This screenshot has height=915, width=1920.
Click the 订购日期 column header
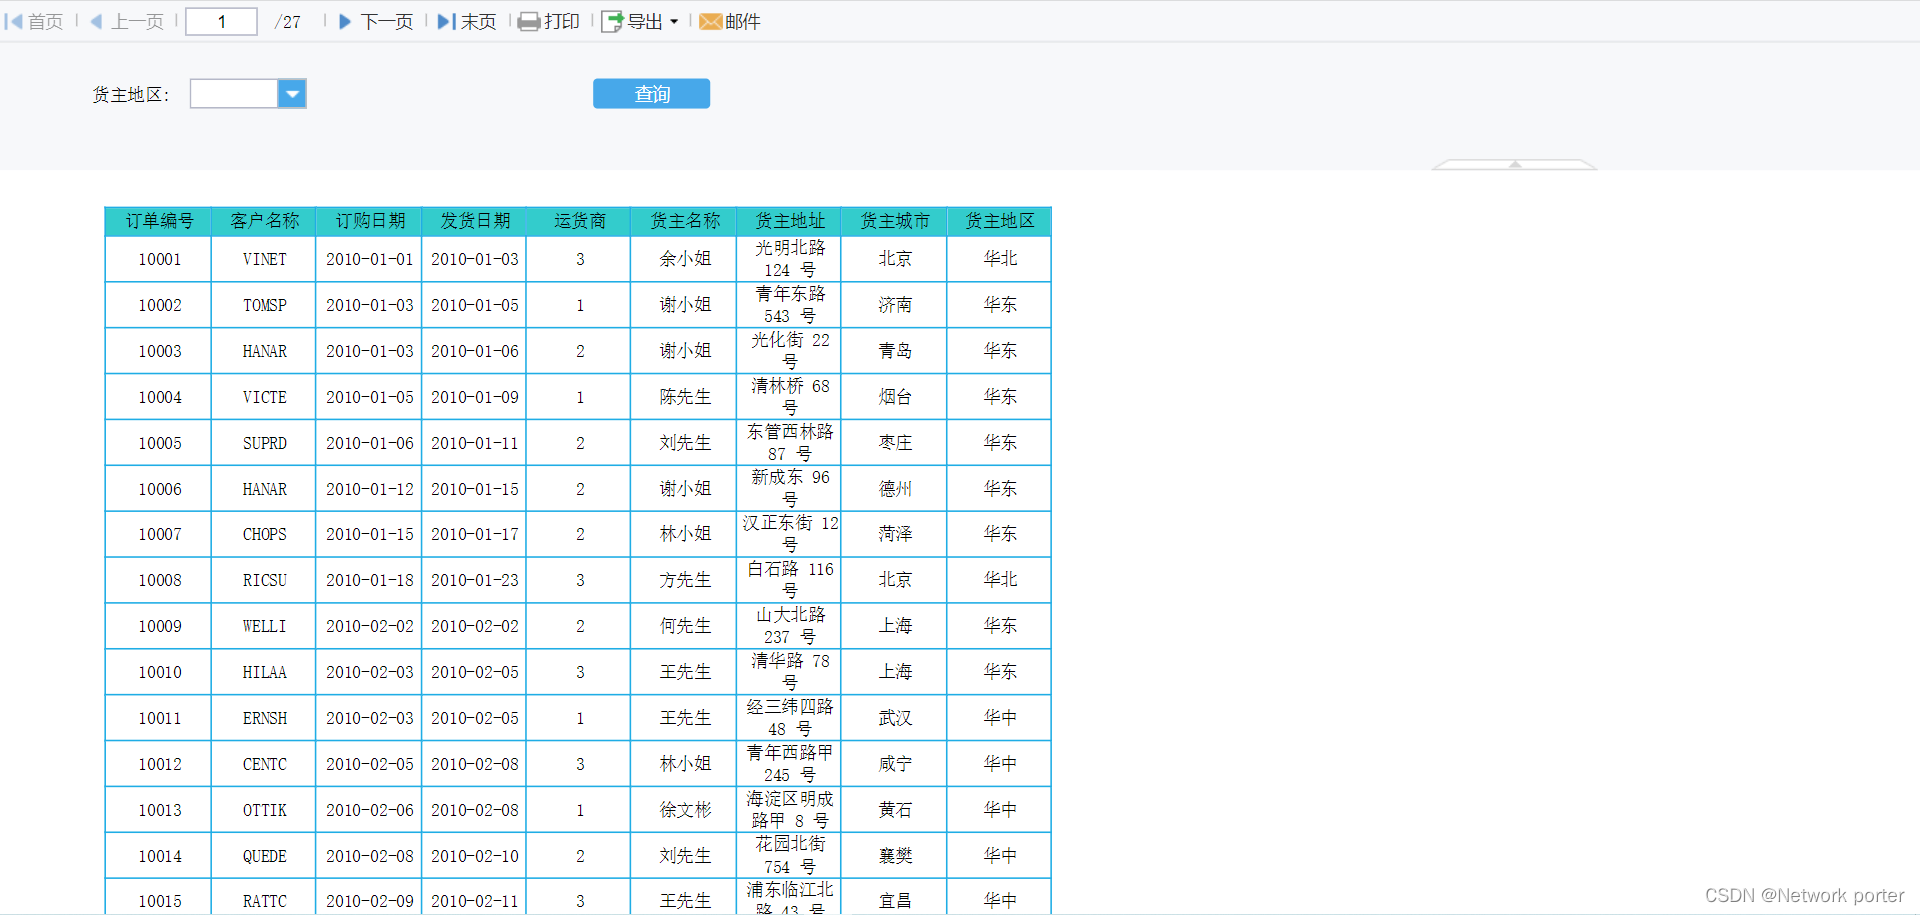pos(370,221)
